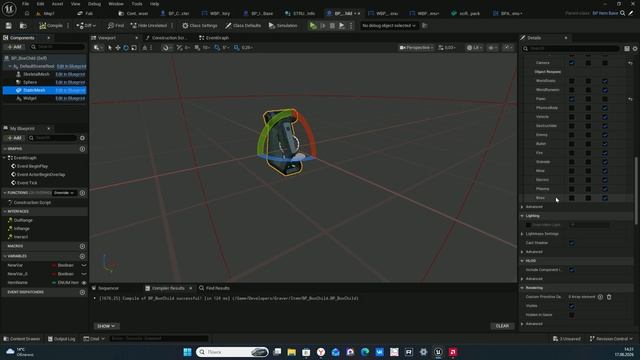Viewport: 640px width, 360px height.
Task: Open the Output Log
Action: (62, 339)
